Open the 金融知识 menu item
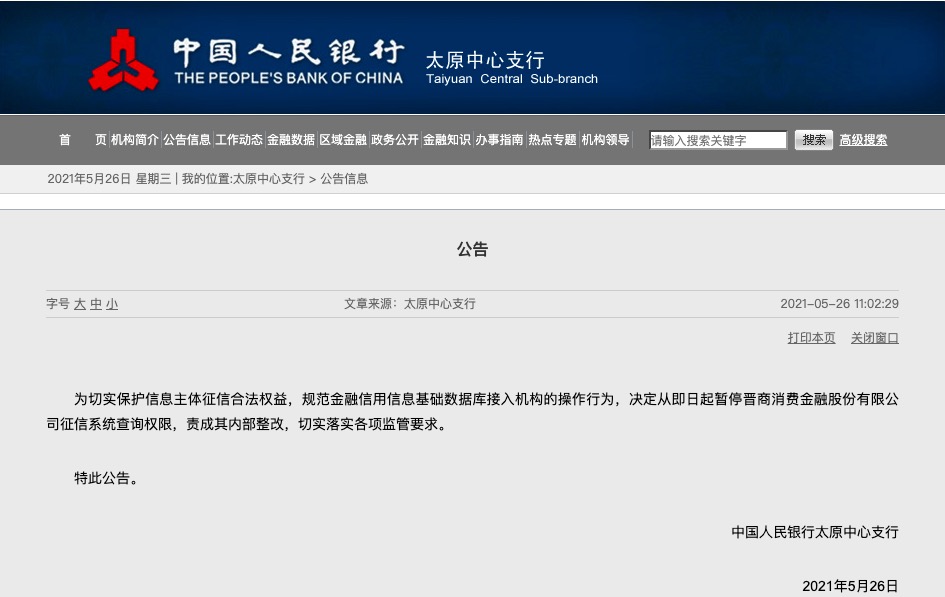 [x=447, y=140]
